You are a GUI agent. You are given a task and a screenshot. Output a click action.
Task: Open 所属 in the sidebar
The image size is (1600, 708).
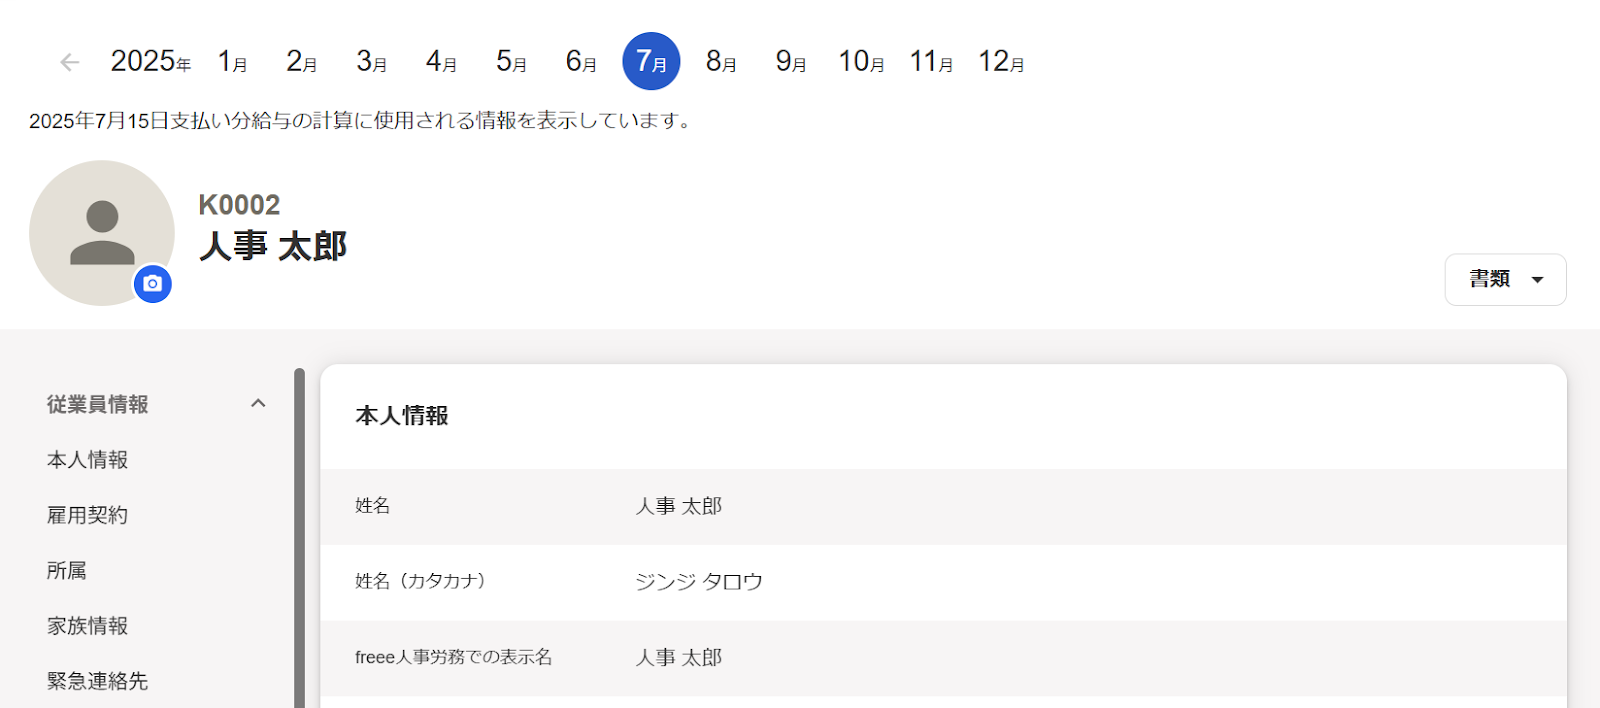(x=67, y=570)
